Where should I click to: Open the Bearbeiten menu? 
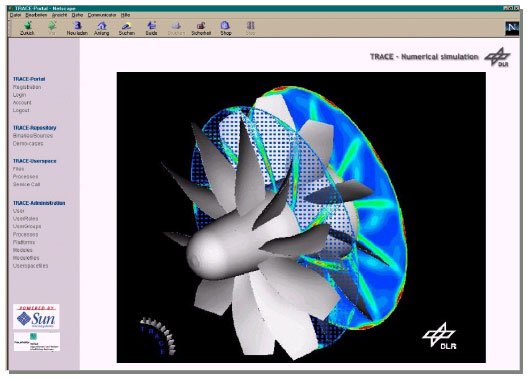(x=36, y=15)
